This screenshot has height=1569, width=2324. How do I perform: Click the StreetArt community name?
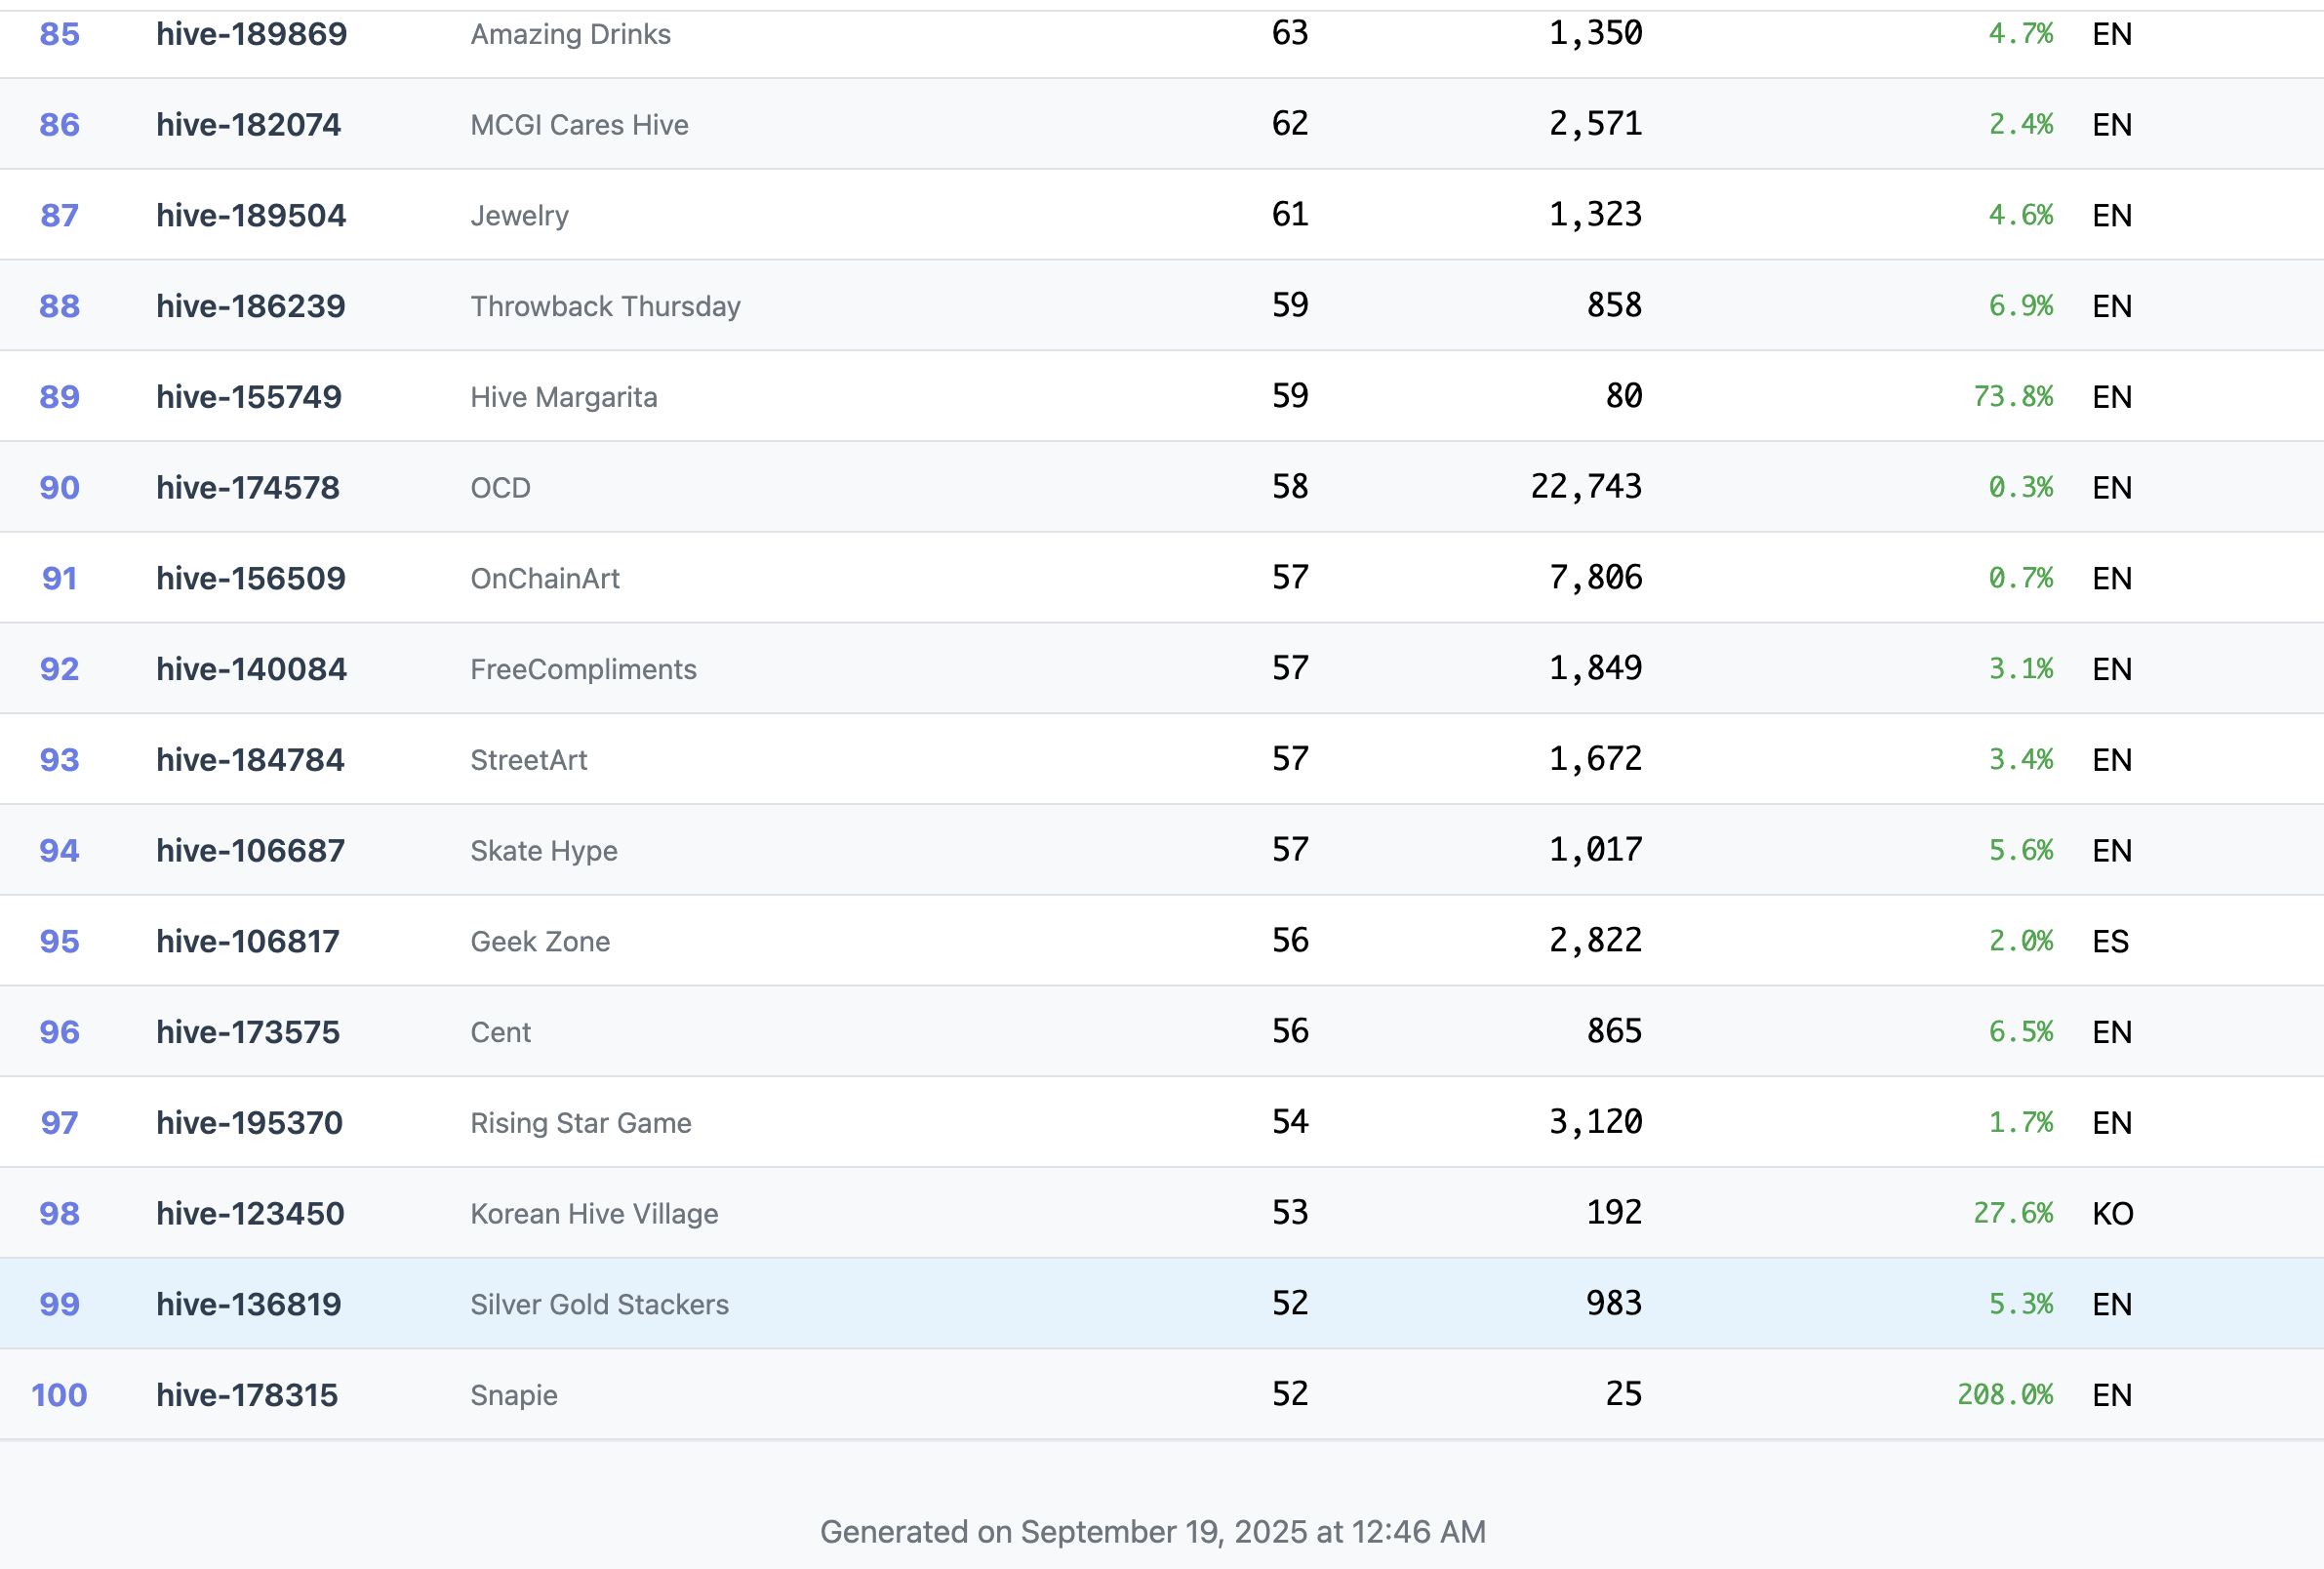(528, 760)
